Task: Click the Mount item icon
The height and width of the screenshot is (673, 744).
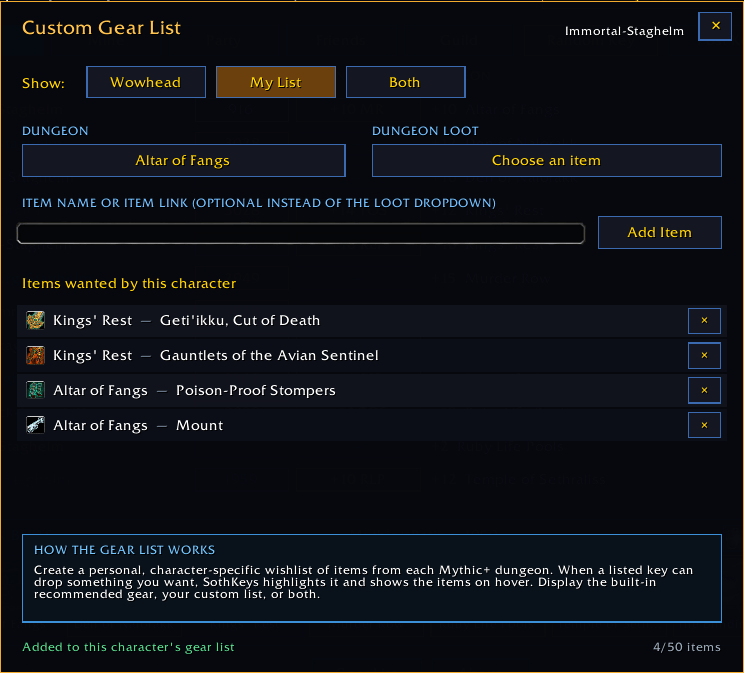Action: [36, 425]
